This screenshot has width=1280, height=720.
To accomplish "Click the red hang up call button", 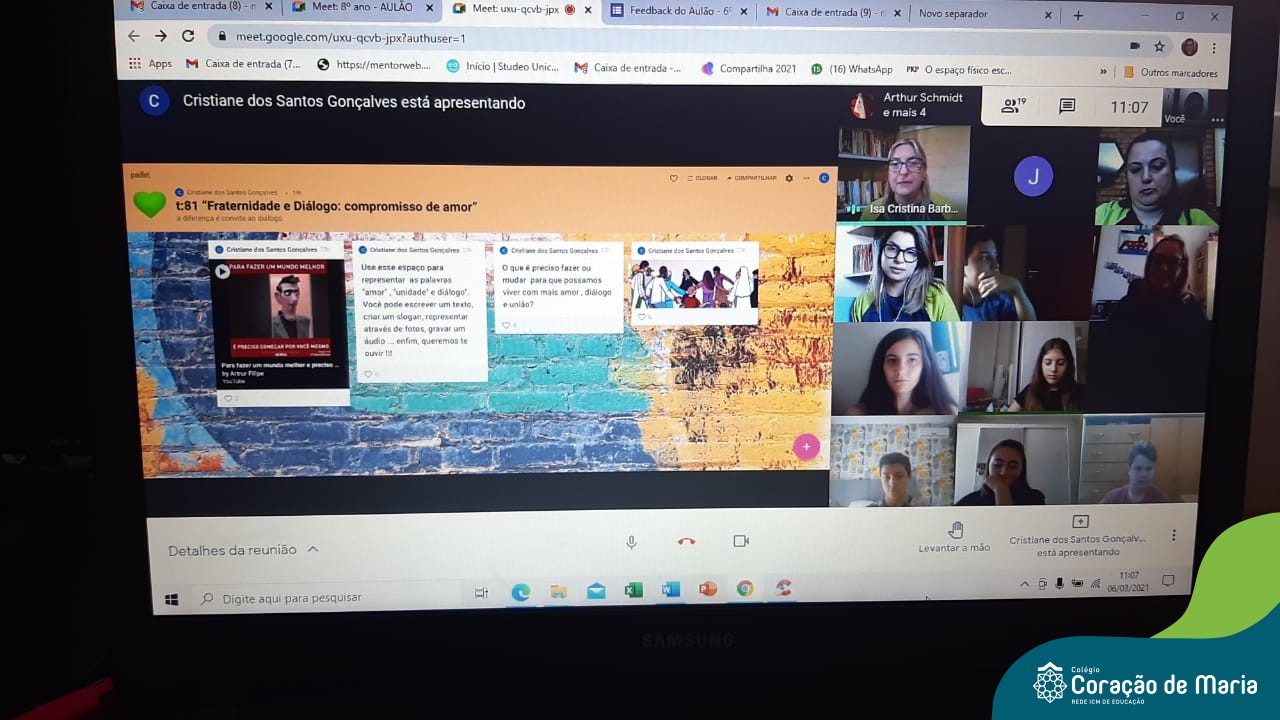I will 686,542.
